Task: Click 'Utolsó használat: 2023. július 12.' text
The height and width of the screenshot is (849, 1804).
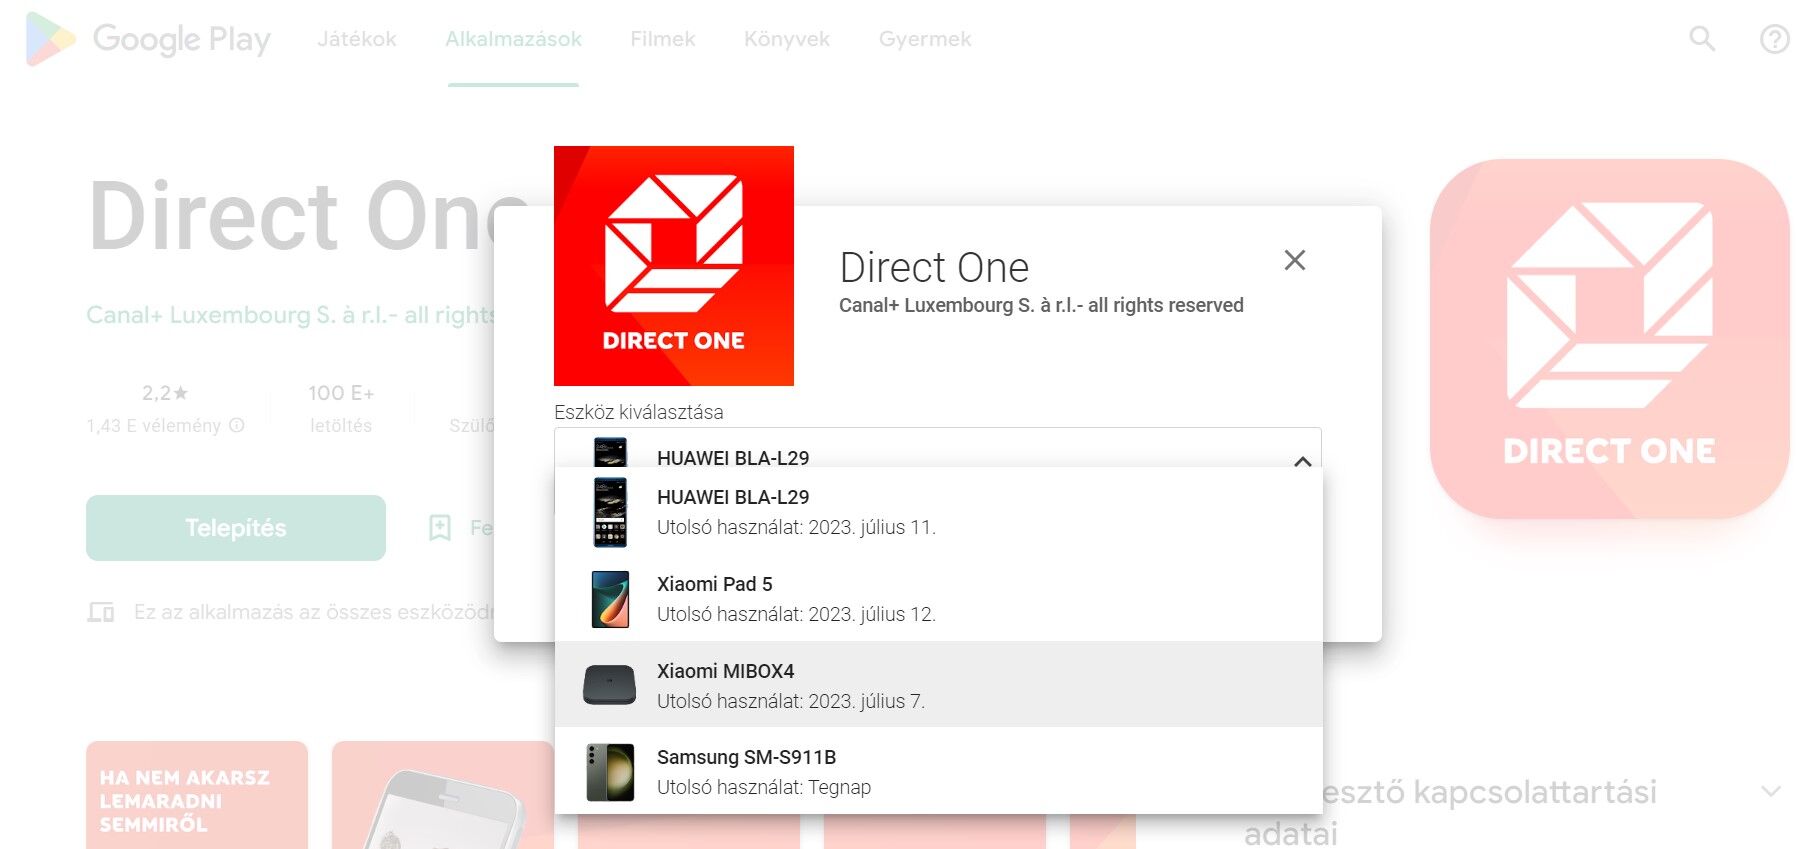Action: pyautogui.click(x=796, y=614)
